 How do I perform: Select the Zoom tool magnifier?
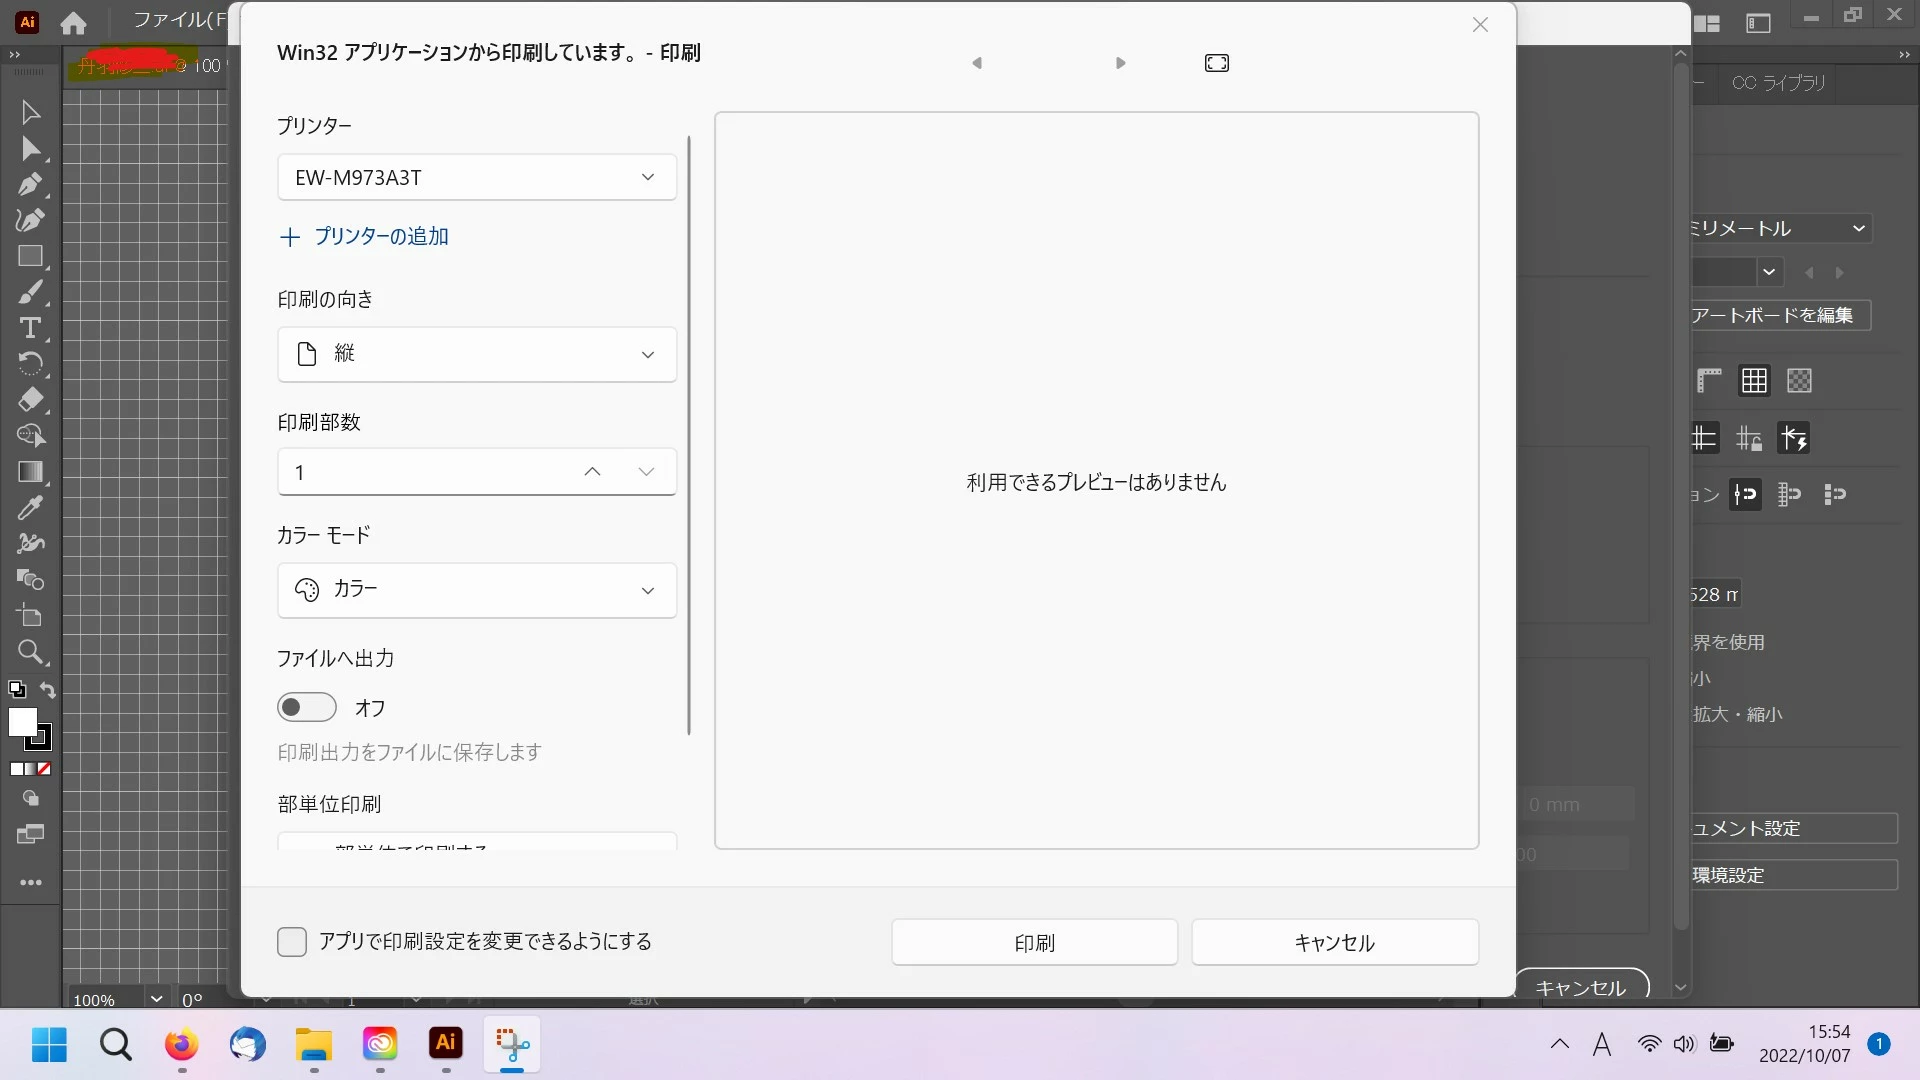[30, 652]
